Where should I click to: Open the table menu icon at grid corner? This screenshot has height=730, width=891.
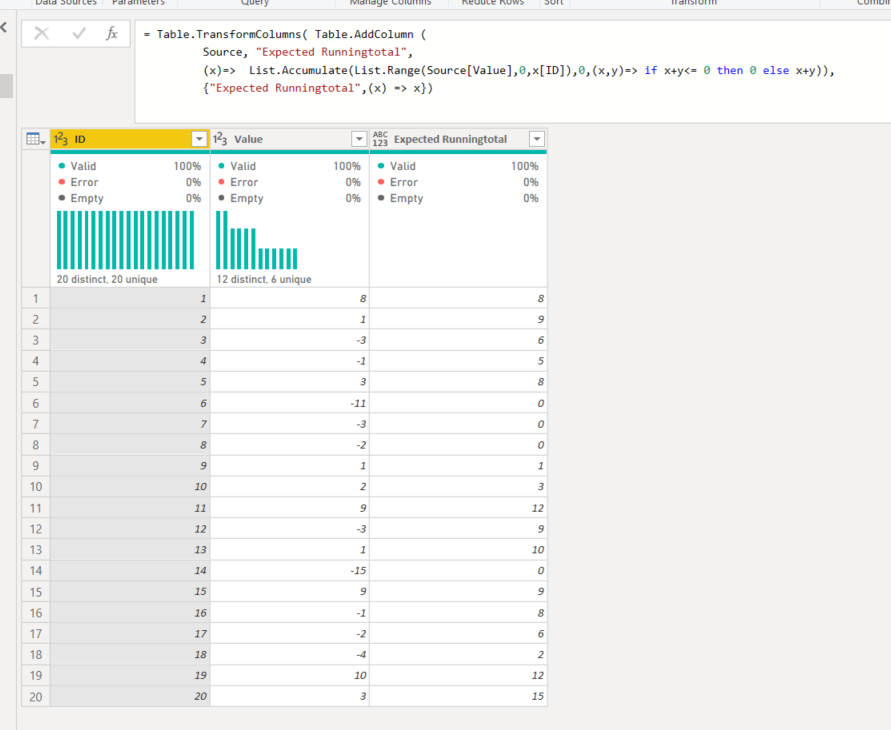point(36,139)
